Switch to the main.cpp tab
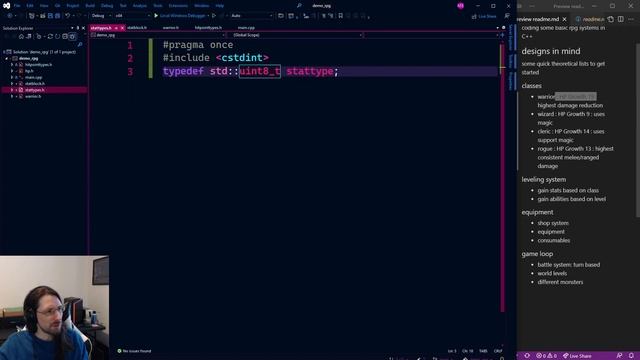 pyautogui.click(x=246, y=28)
